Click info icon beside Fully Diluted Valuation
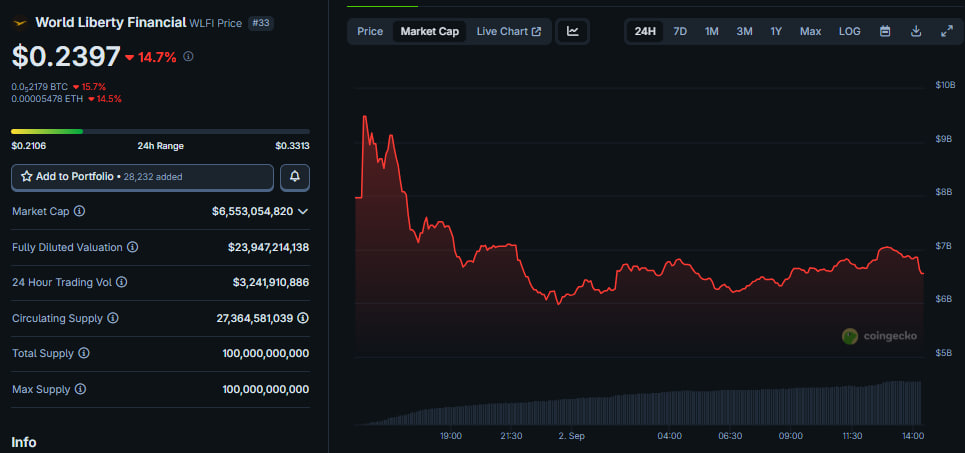The image size is (965, 453). 133,247
